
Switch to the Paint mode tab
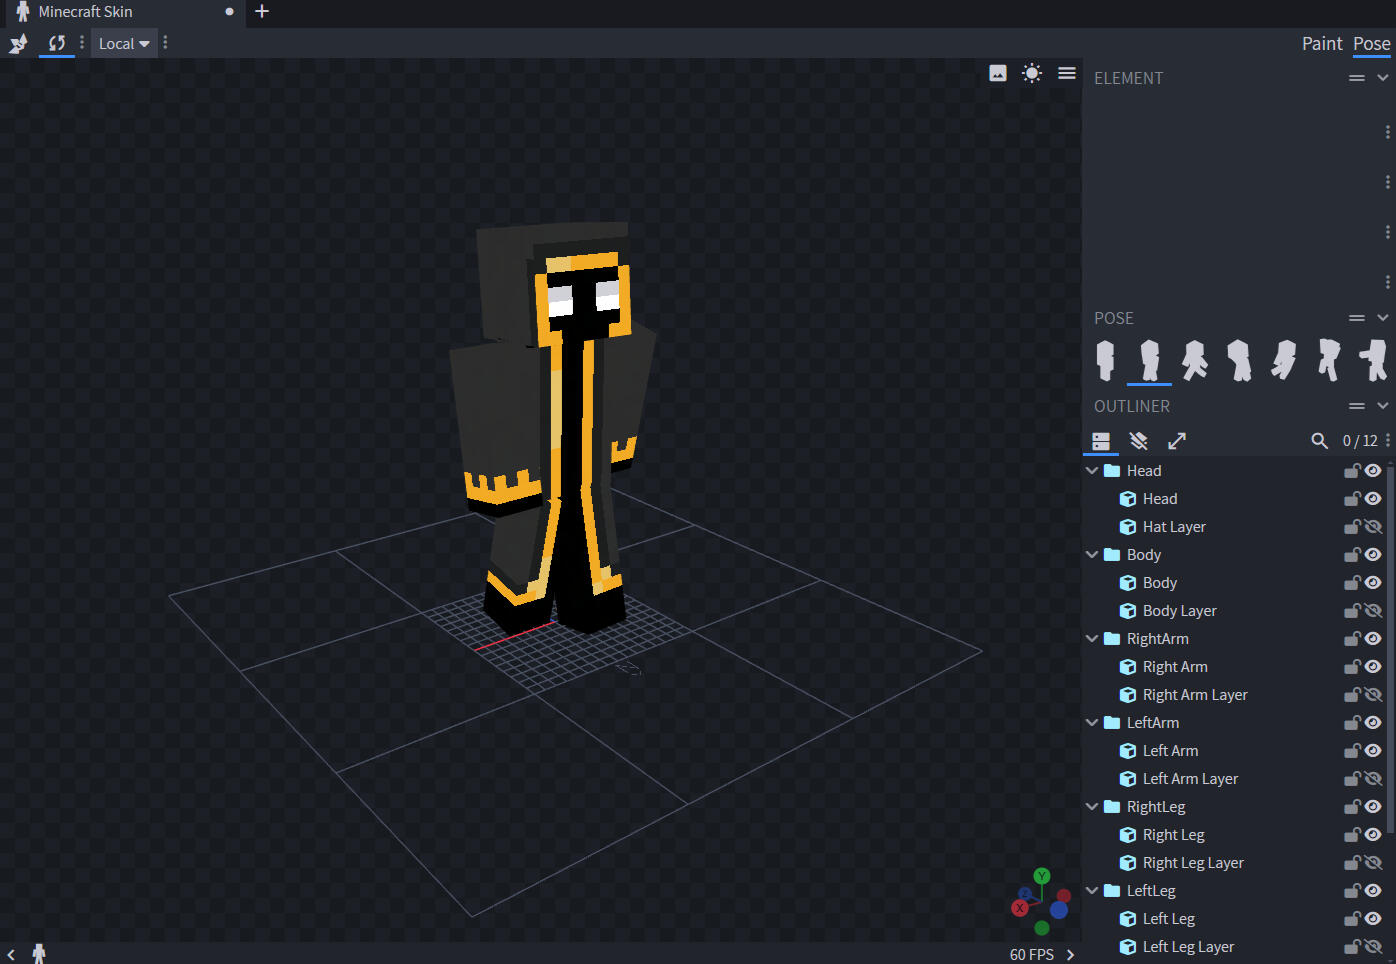(x=1321, y=43)
